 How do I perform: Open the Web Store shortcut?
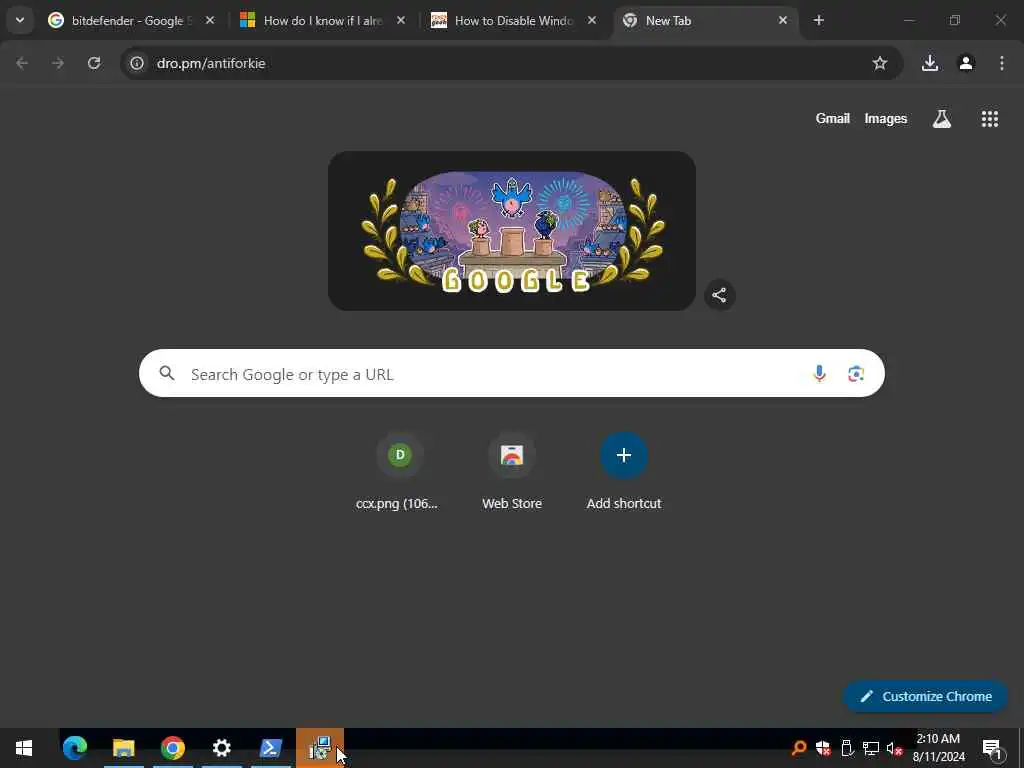coord(512,472)
